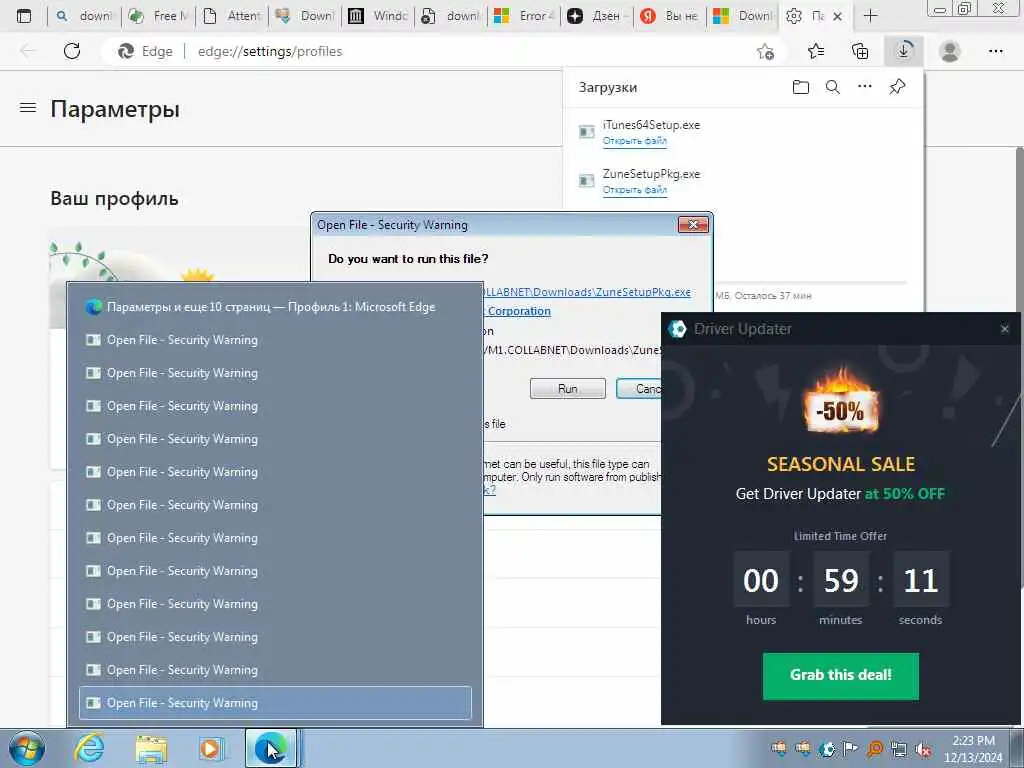Open Action Center flag tray icon
The width and height of the screenshot is (1024, 768).
point(850,748)
